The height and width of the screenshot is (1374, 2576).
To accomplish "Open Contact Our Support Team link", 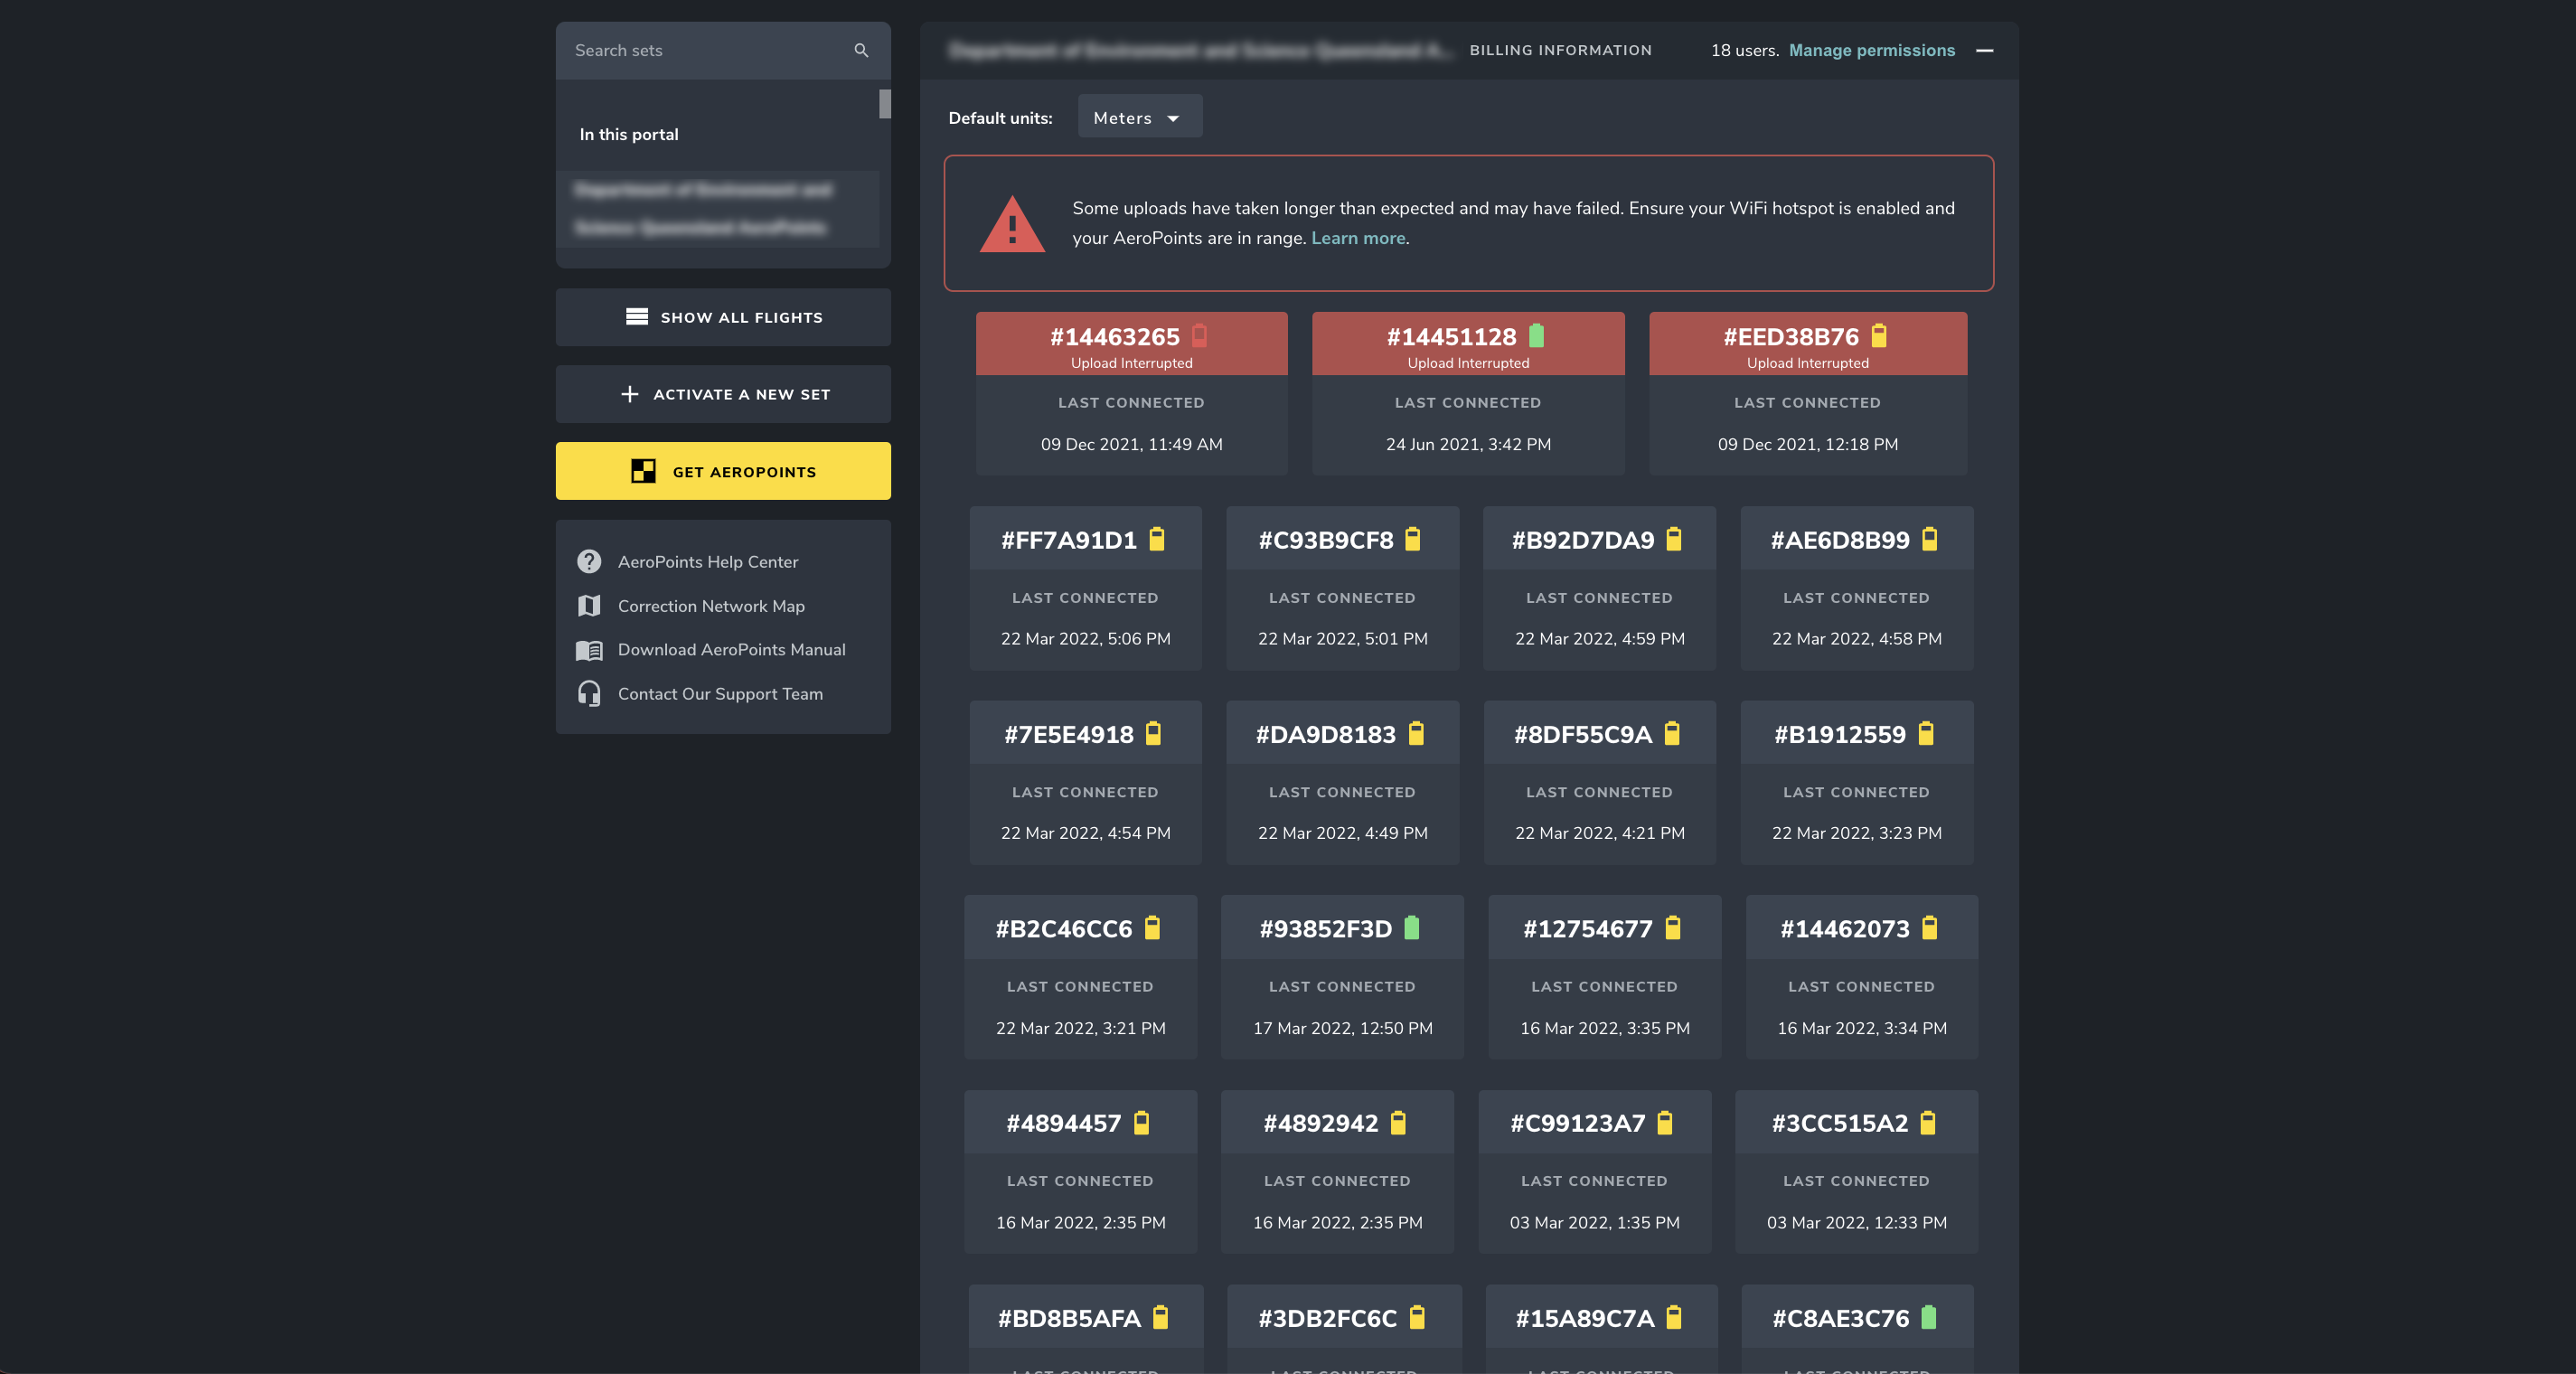I will pos(720,694).
